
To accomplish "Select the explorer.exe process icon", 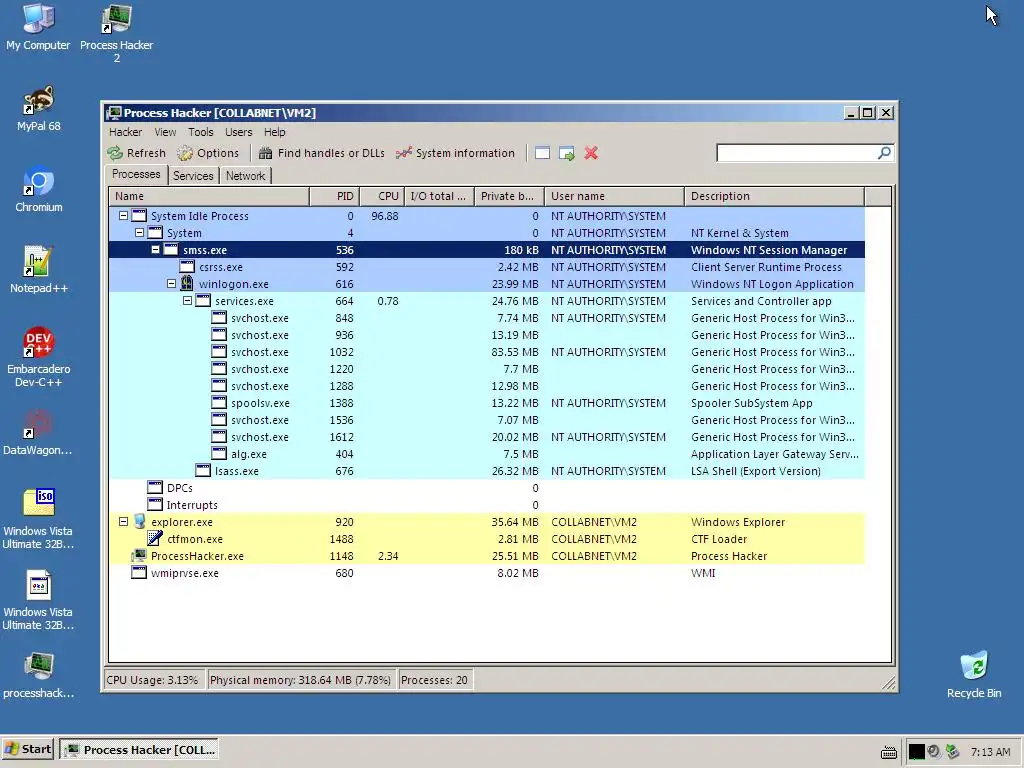I will [139, 522].
